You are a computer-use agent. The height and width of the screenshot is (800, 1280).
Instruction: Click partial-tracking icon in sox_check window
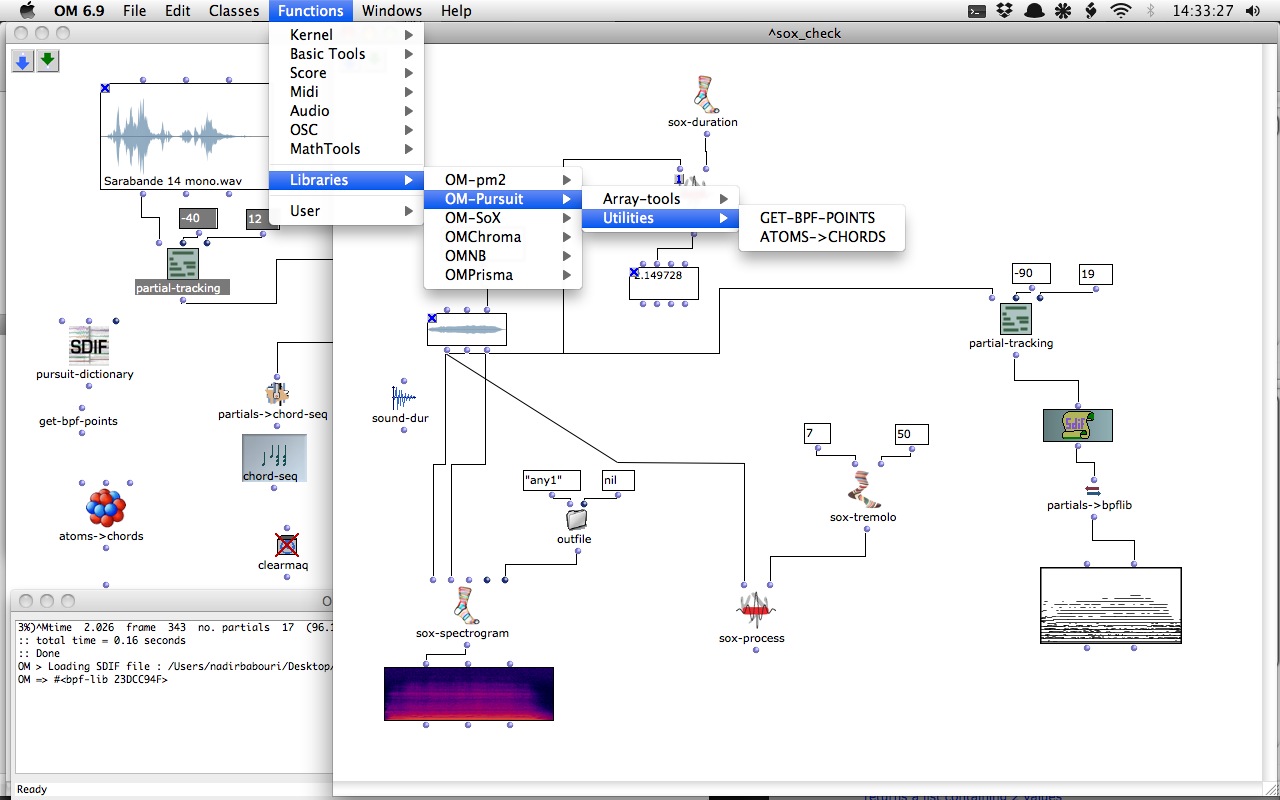(x=1015, y=319)
